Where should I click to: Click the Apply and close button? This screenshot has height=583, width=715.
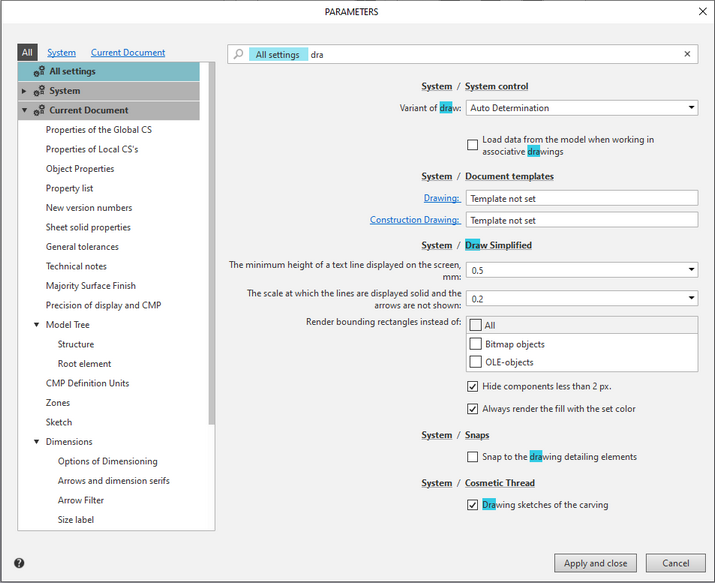click(596, 563)
